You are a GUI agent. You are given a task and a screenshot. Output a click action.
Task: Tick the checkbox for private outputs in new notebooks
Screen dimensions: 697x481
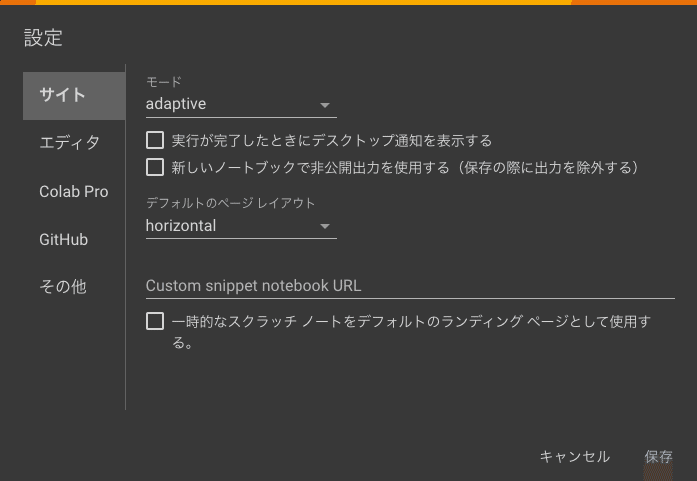point(155,168)
